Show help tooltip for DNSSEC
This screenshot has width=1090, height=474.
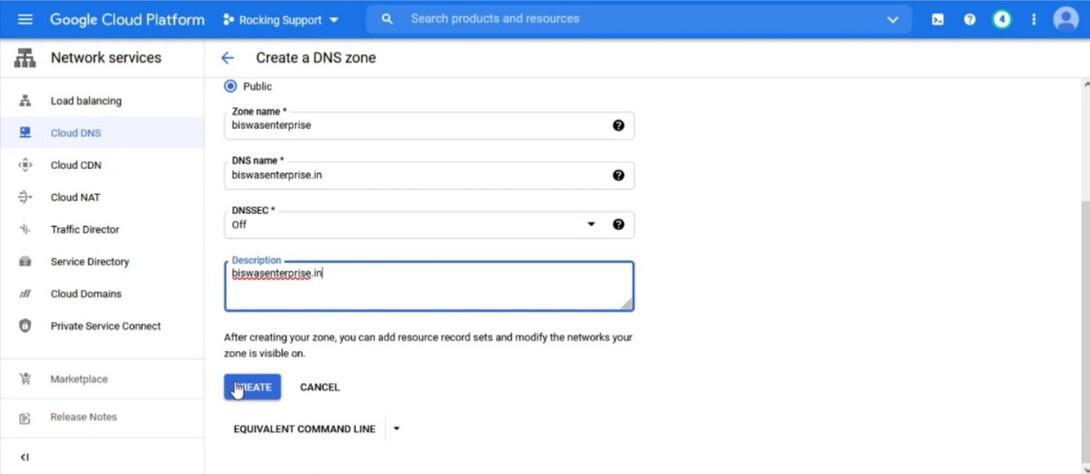(x=618, y=224)
